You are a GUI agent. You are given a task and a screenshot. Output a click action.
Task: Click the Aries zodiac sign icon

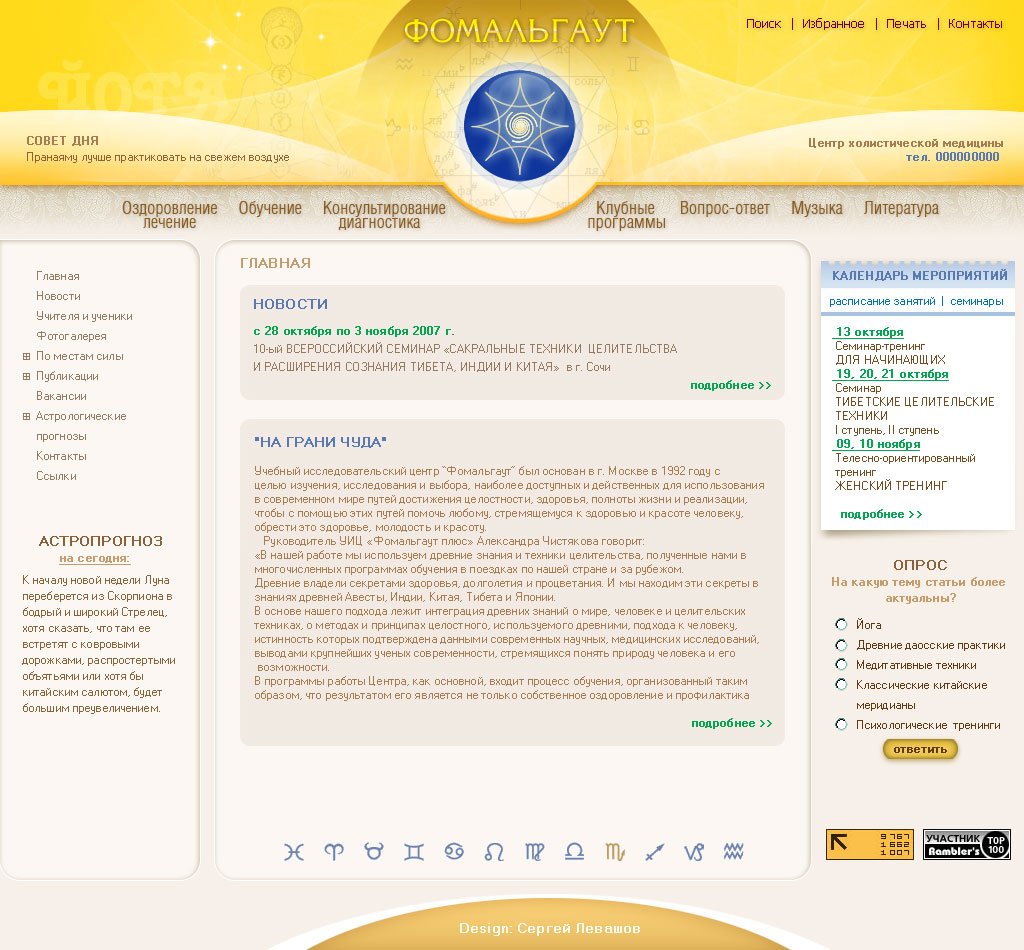pos(334,852)
